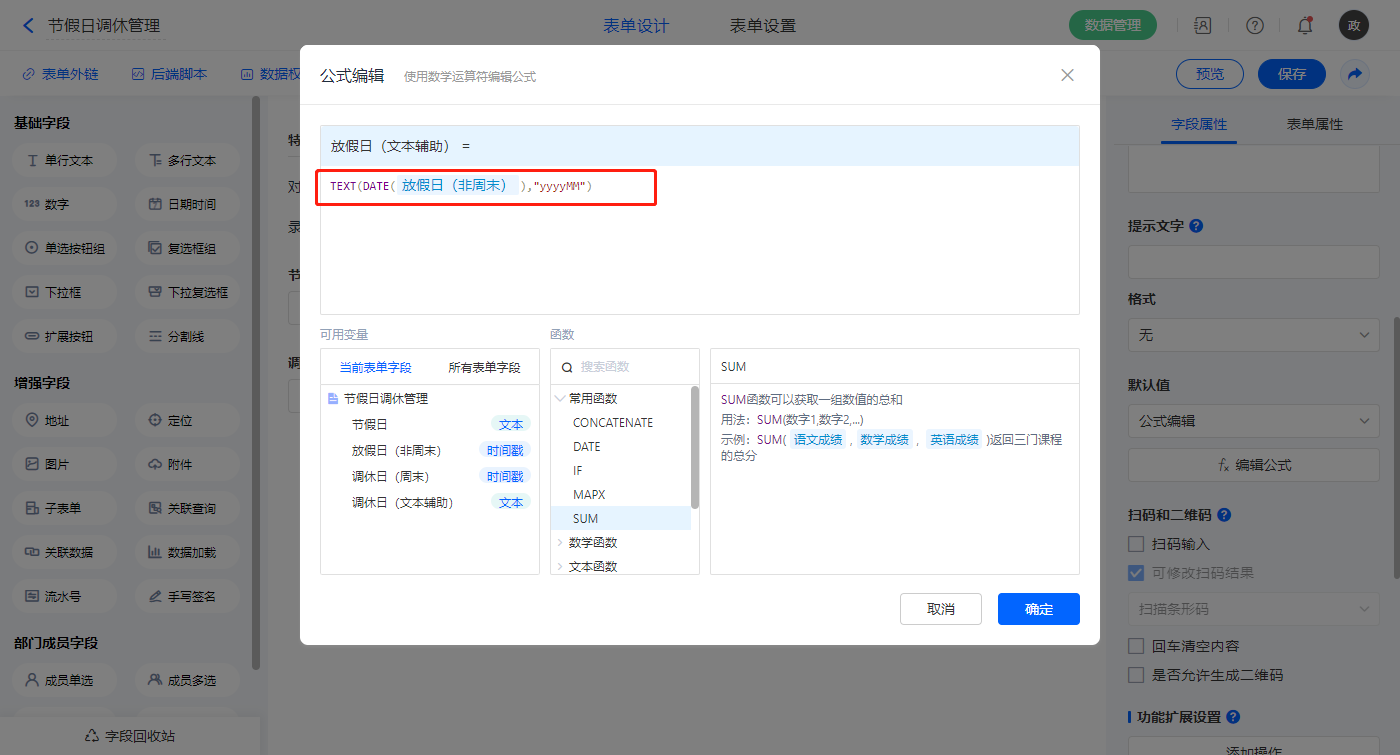Expand the 数学函数 category
The image size is (1400, 755).
(x=593, y=543)
